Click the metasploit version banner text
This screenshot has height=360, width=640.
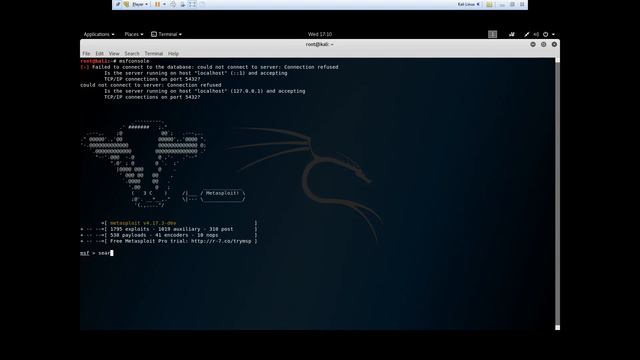143,223
